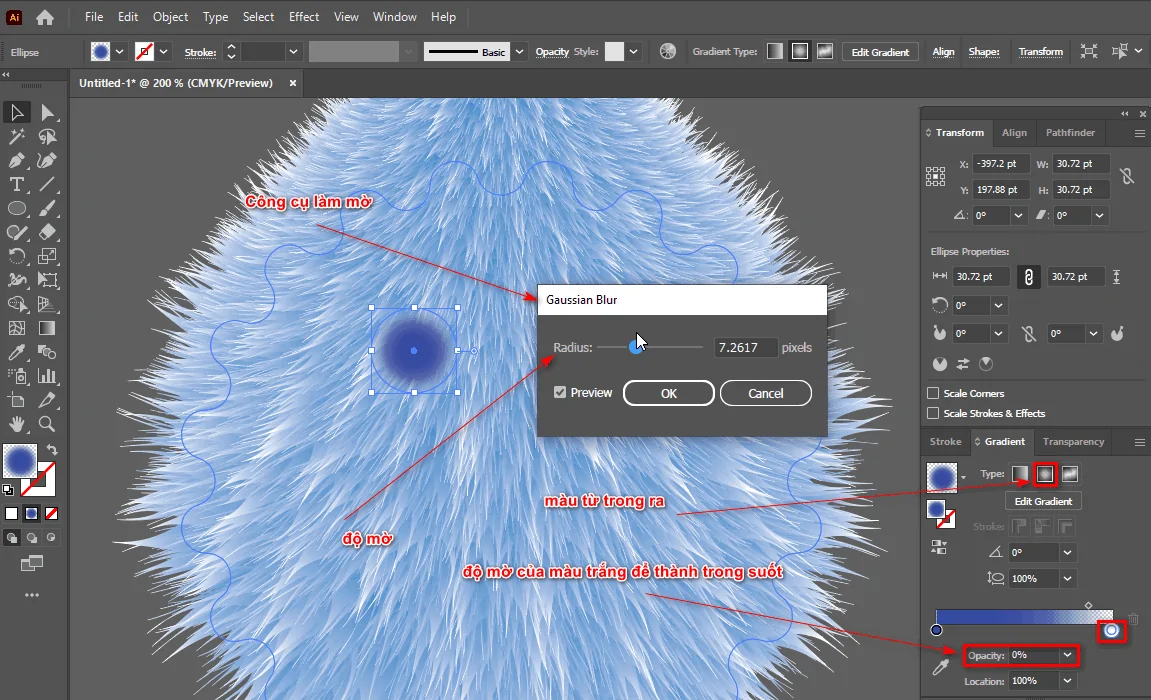The width and height of the screenshot is (1151, 700).
Task: Enable Scale Strokes & Effects checkbox
Action: (x=934, y=413)
